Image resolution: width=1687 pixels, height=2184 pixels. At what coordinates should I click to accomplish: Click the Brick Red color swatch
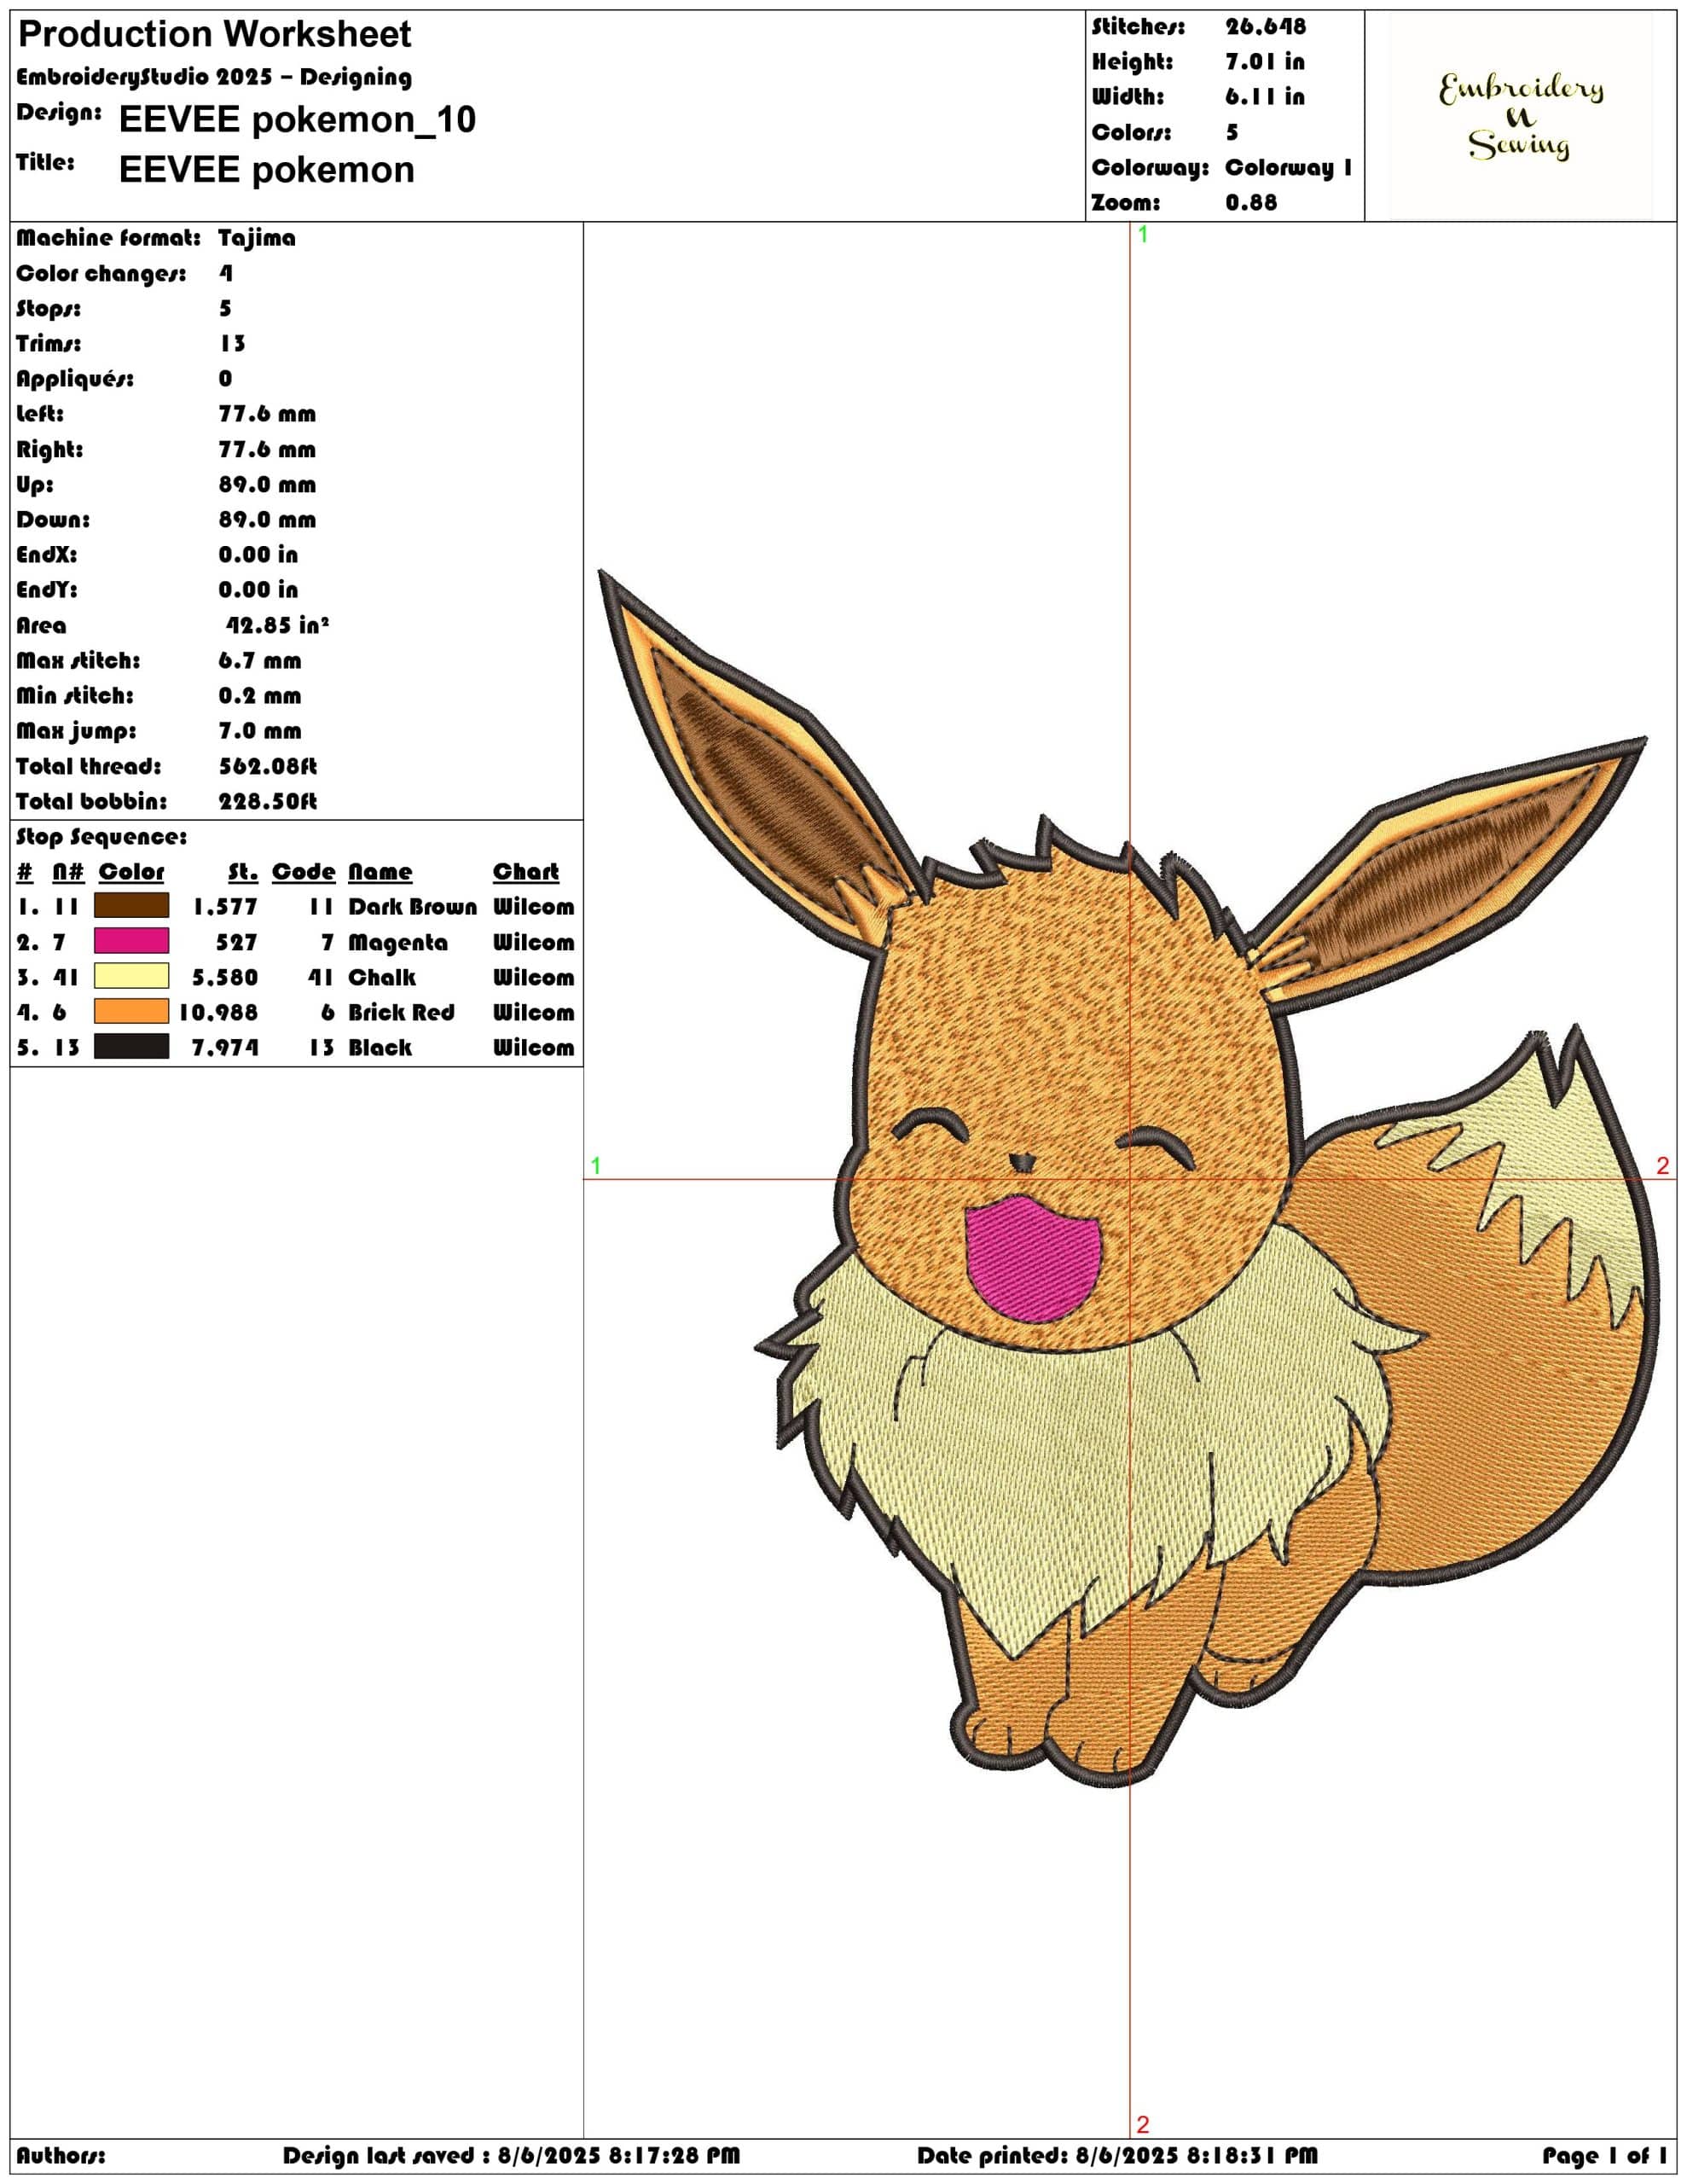131,1011
